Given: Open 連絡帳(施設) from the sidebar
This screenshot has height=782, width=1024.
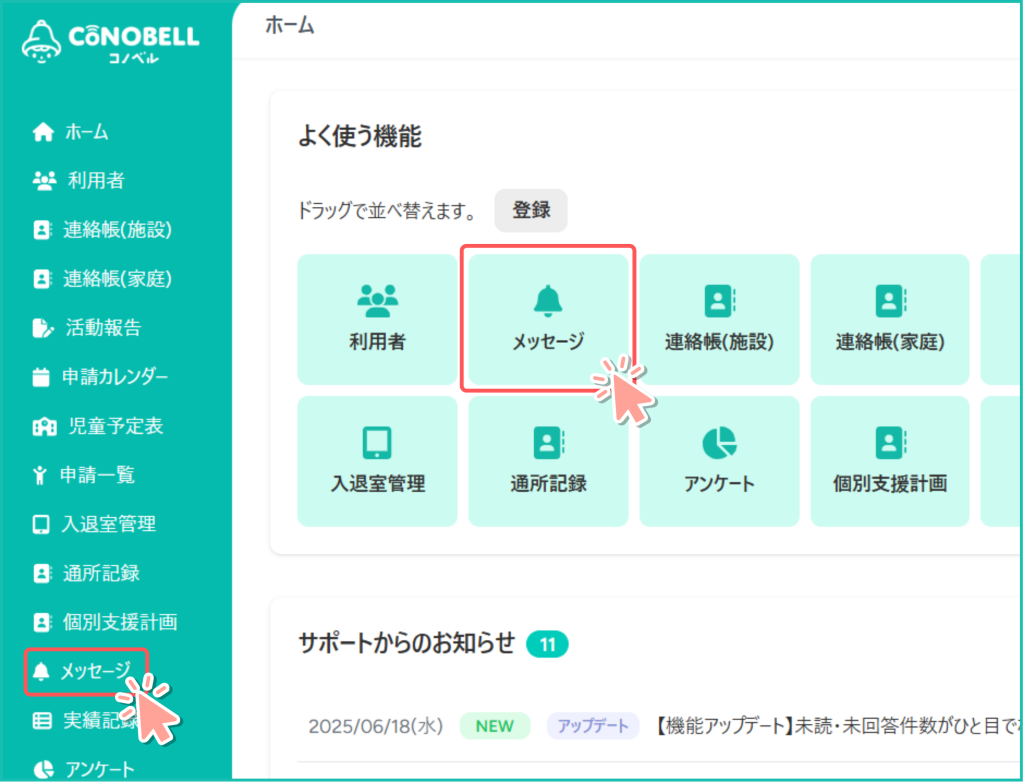Looking at the screenshot, I should click(x=116, y=230).
